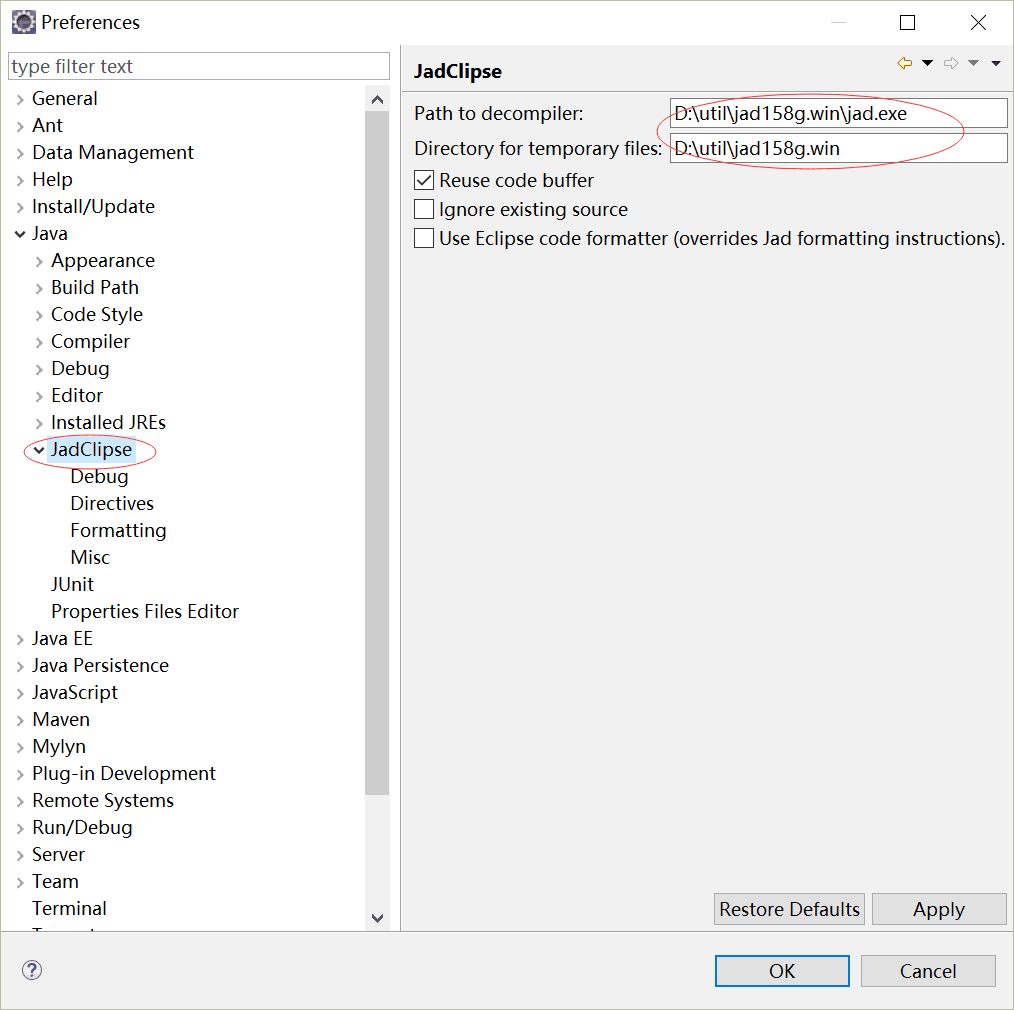Click the help question mark icon

click(x=32, y=970)
